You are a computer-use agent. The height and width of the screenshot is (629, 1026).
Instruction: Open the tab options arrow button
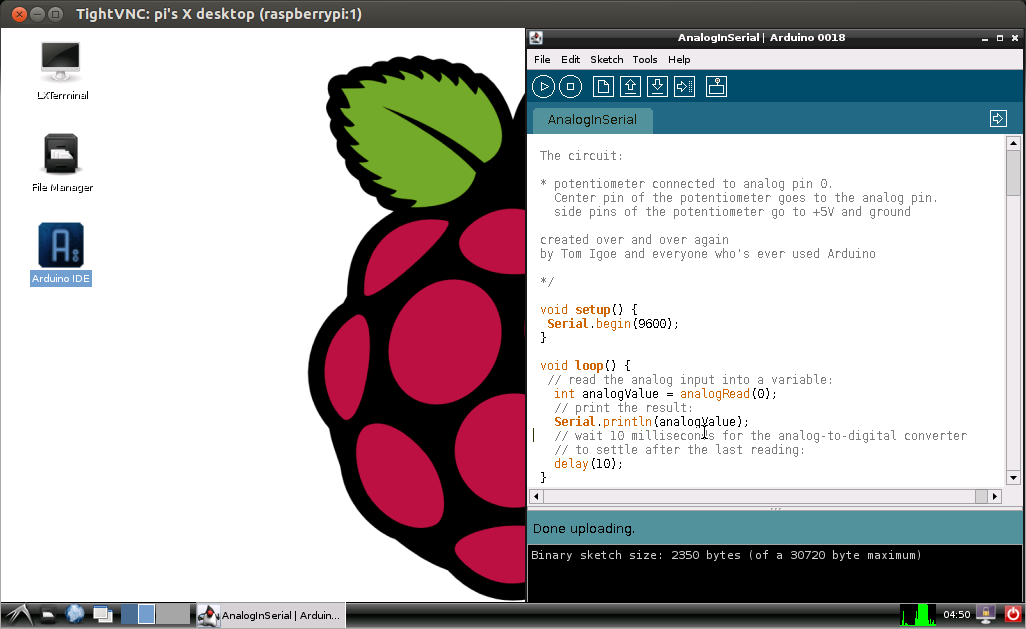(x=997, y=119)
